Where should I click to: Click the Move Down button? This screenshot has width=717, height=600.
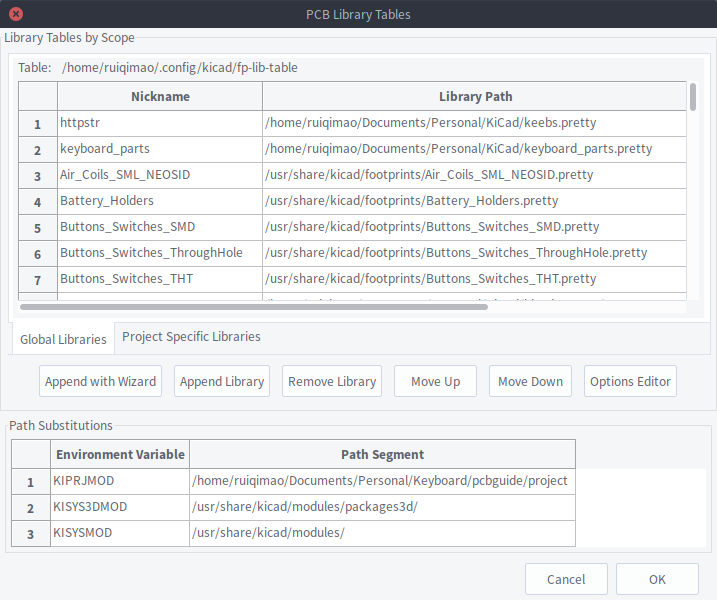530,381
